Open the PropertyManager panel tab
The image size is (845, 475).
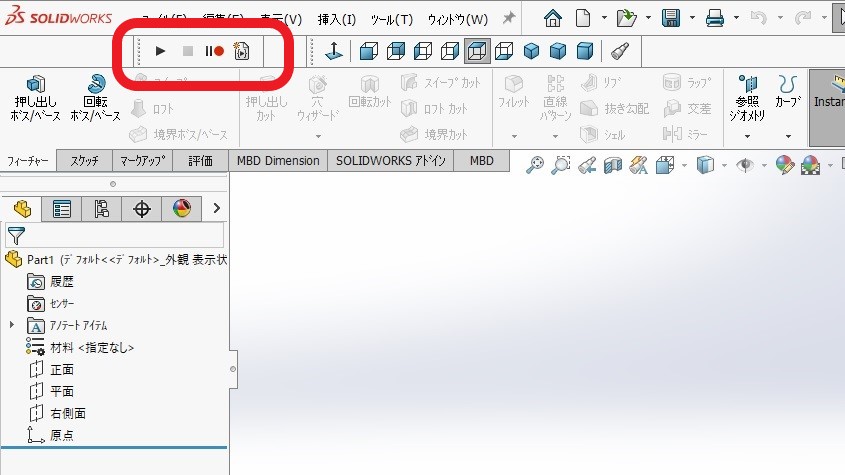pos(62,208)
